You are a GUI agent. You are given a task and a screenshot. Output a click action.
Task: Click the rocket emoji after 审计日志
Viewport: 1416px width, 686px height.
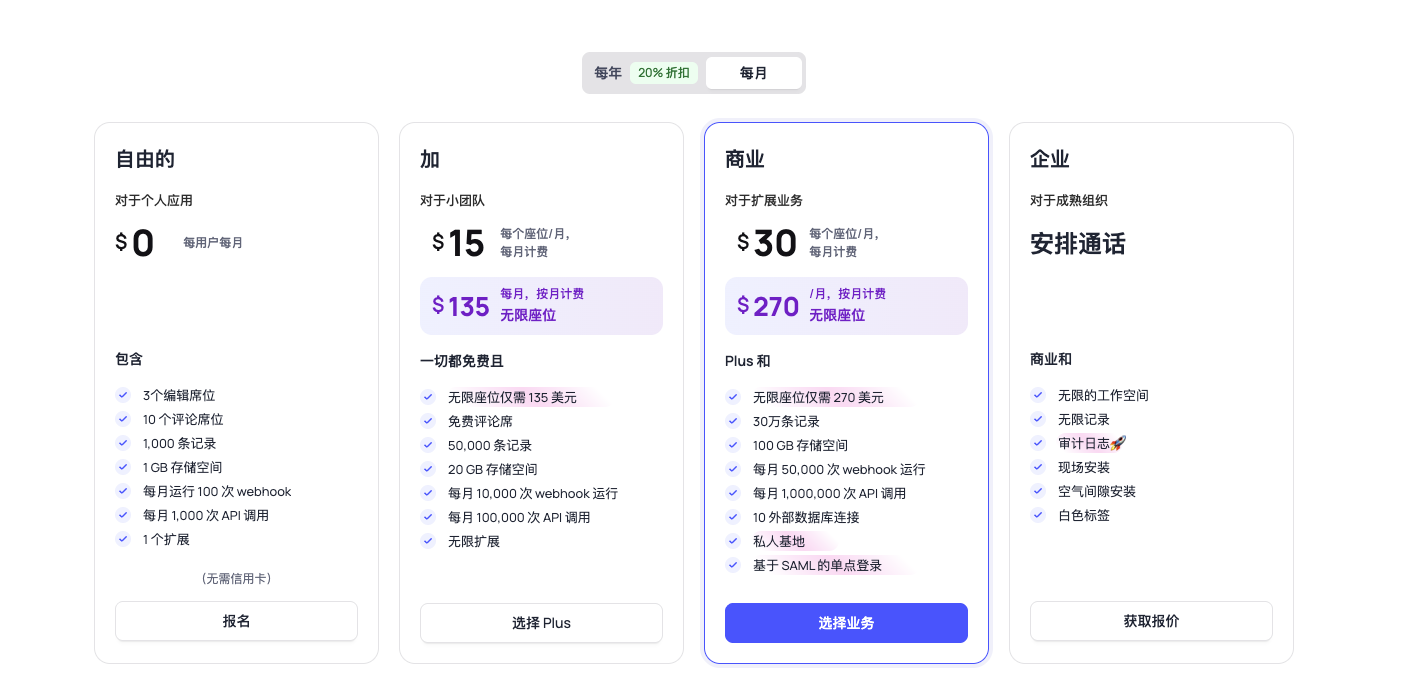point(1118,443)
